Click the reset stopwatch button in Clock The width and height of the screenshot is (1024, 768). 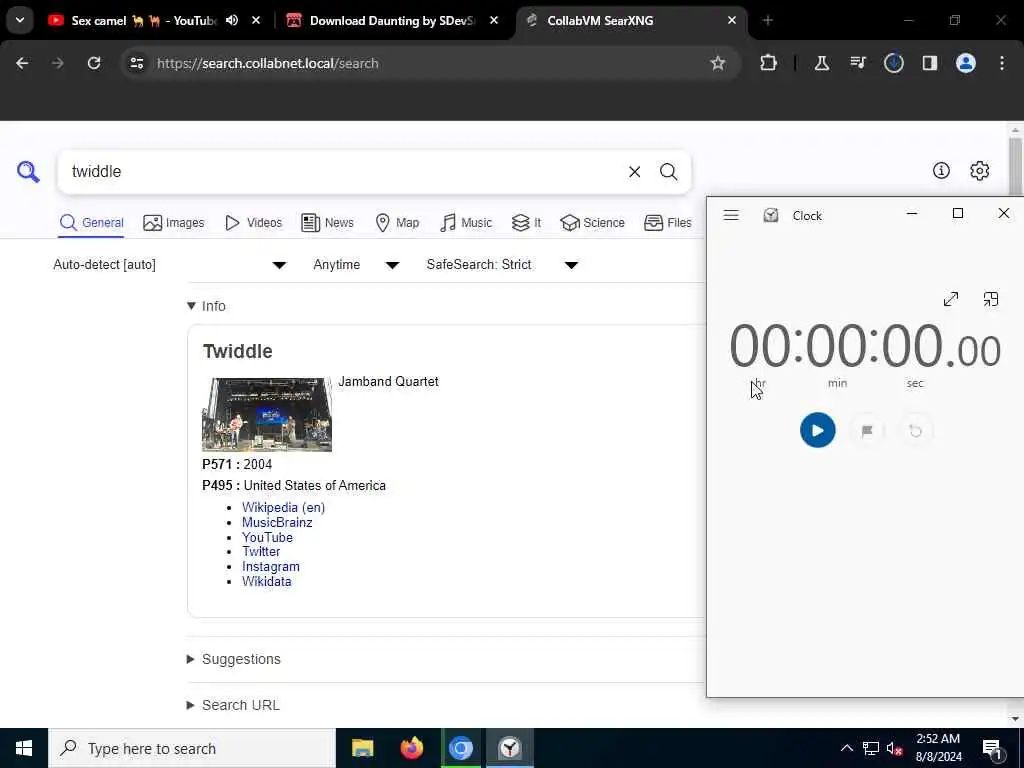(x=915, y=431)
